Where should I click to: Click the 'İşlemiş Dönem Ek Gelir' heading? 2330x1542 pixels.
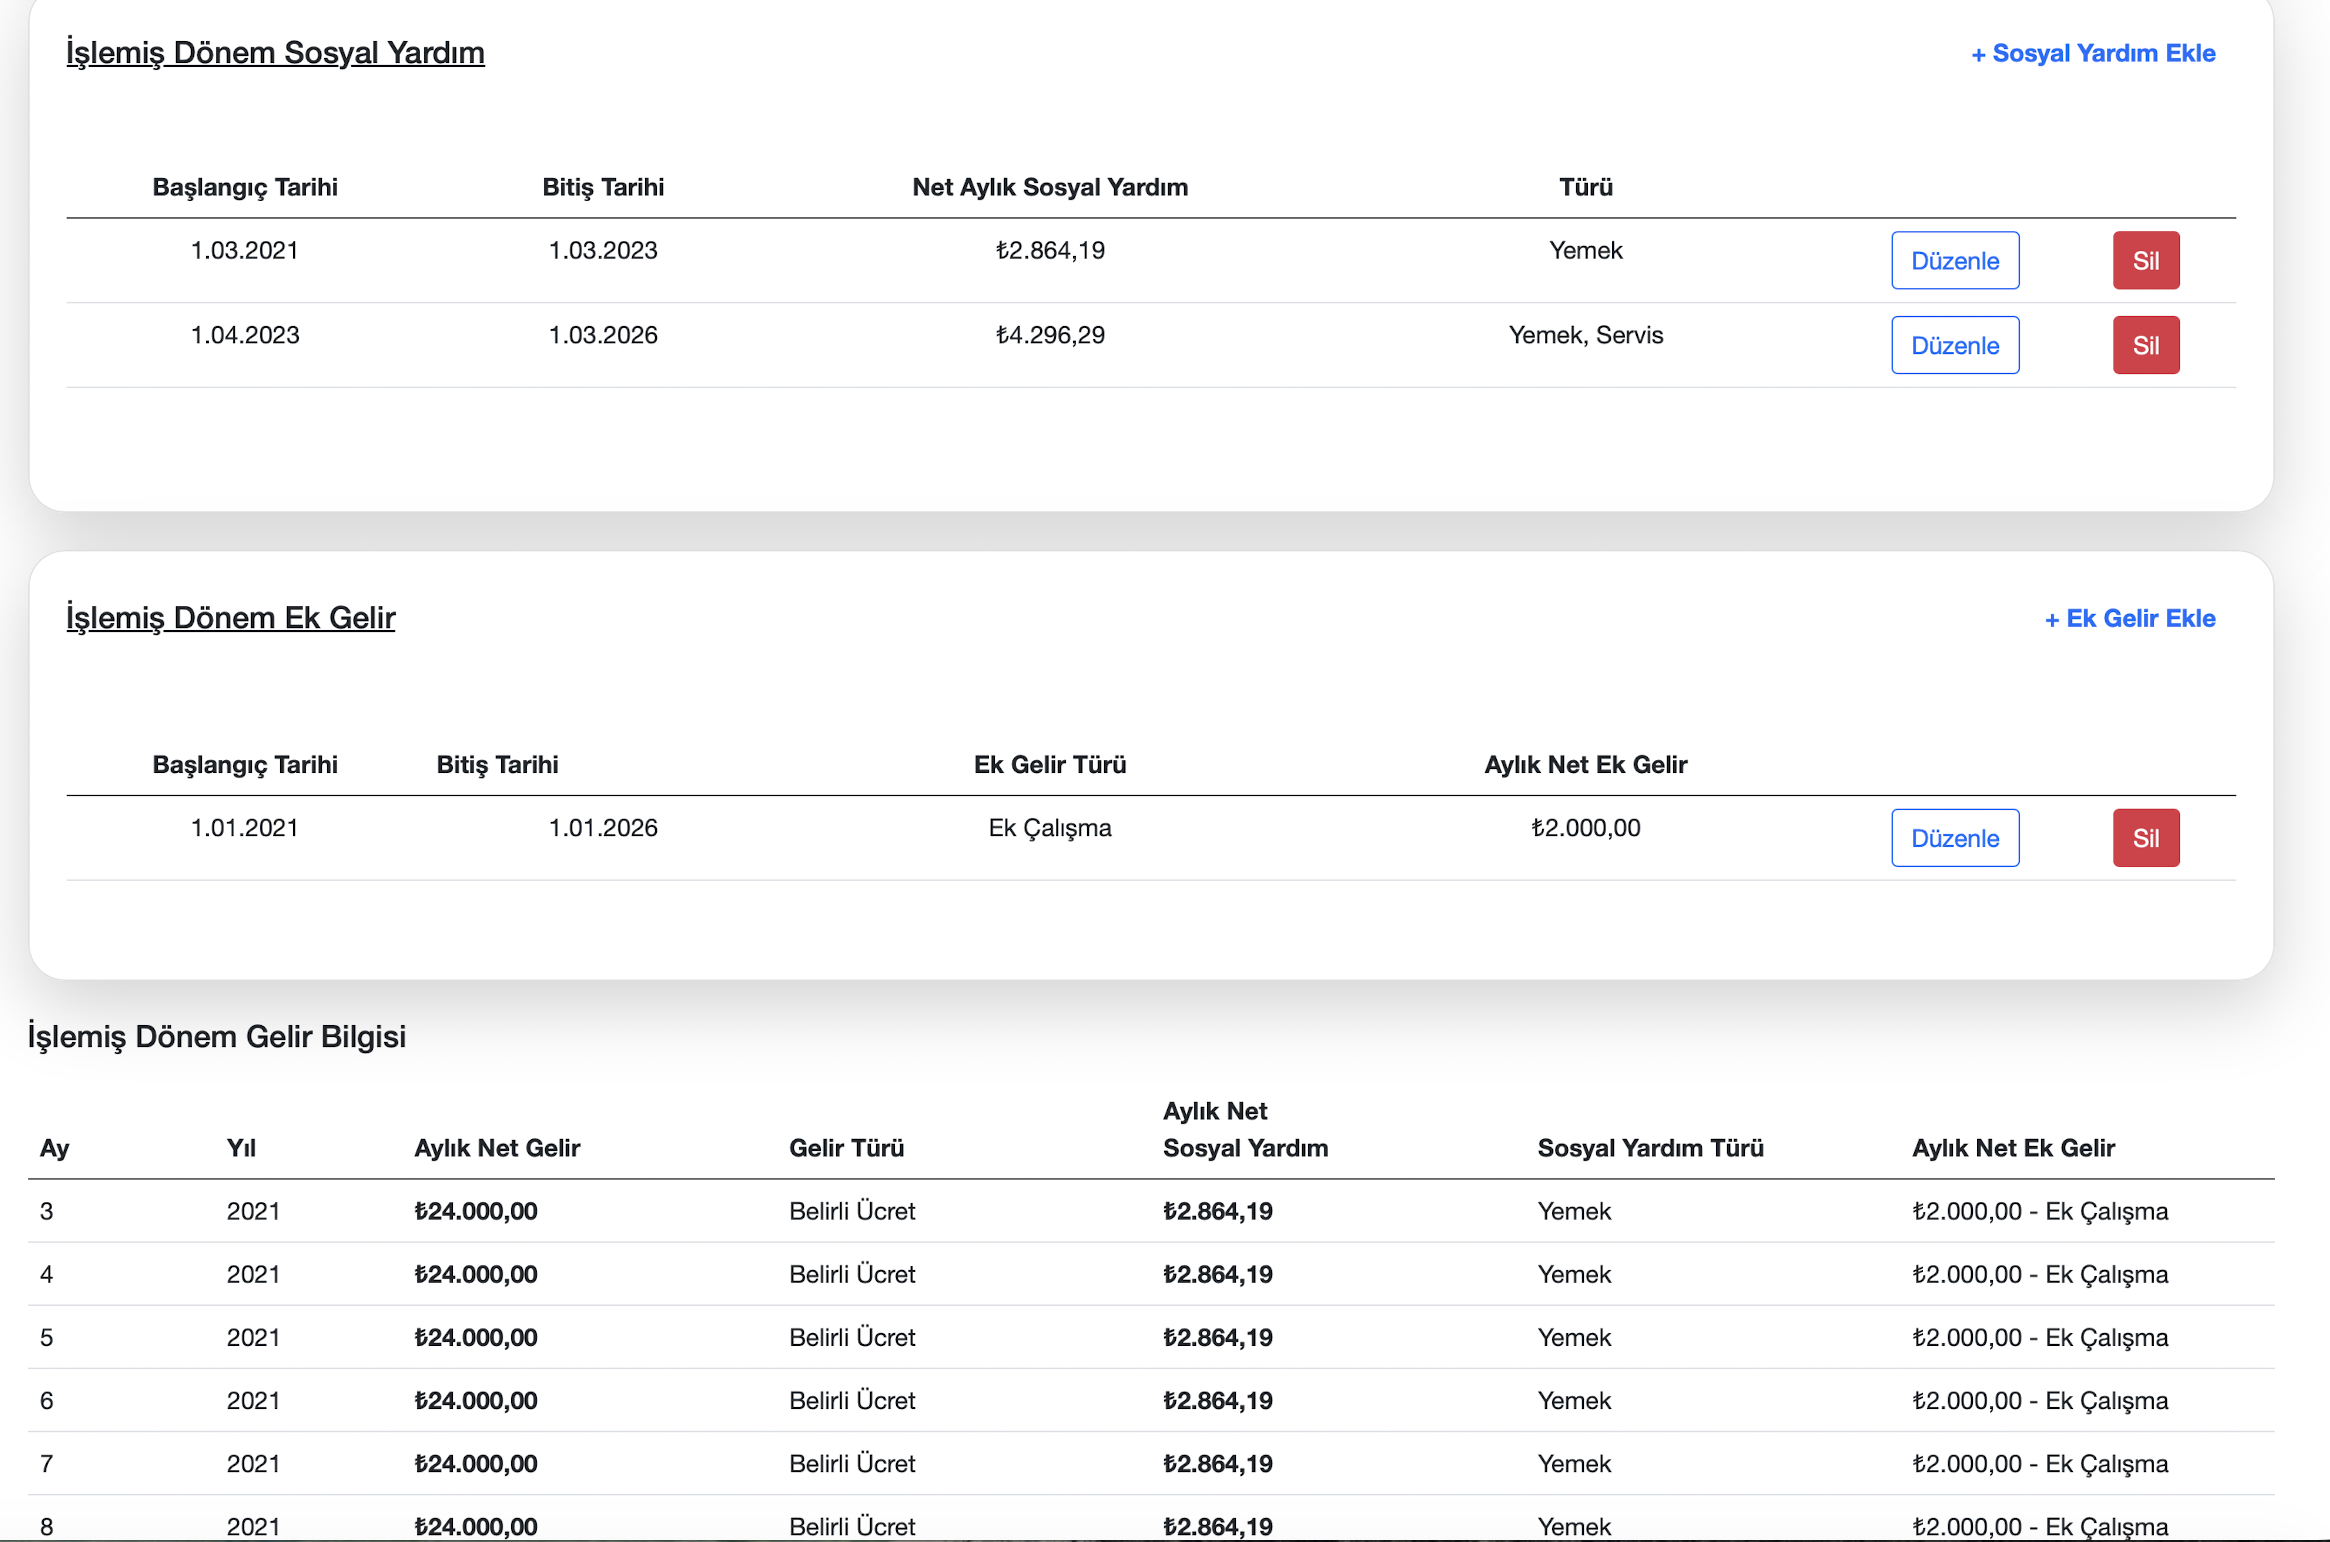tap(230, 617)
